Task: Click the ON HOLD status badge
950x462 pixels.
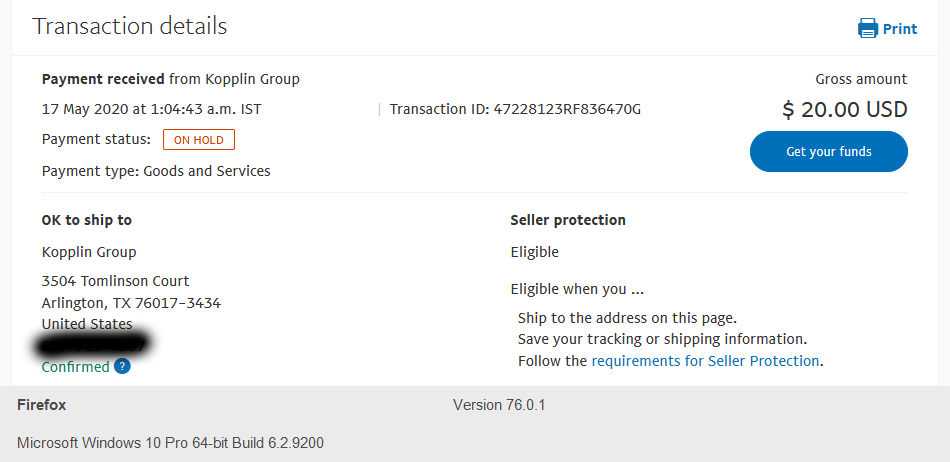Action: coord(199,140)
